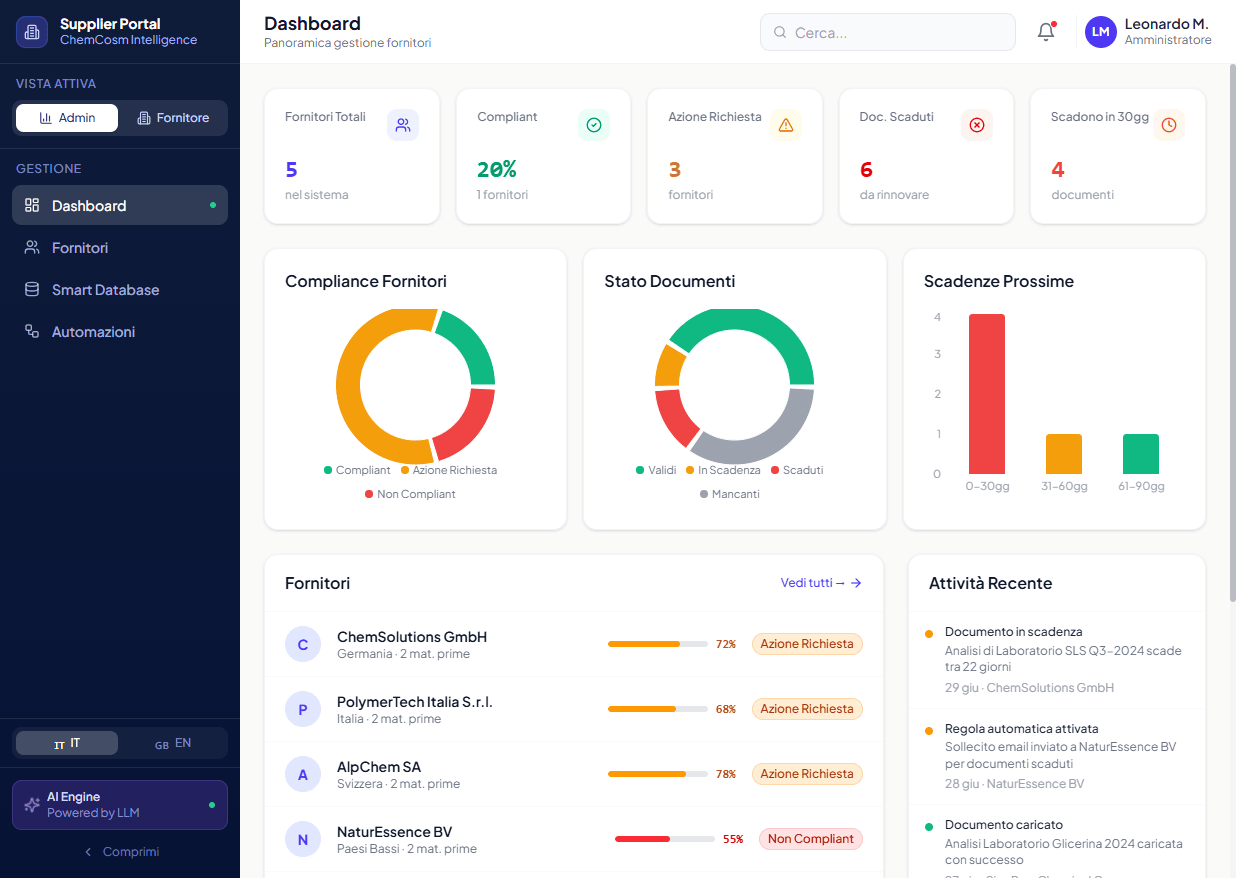
Task: Open the Dashboard menu item
Action: click(120, 205)
